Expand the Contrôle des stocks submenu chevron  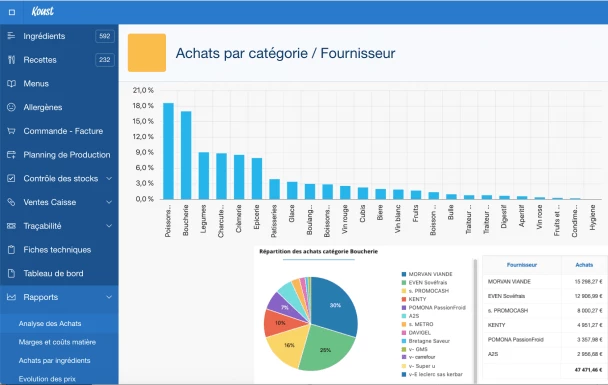click(x=109, y=178)
